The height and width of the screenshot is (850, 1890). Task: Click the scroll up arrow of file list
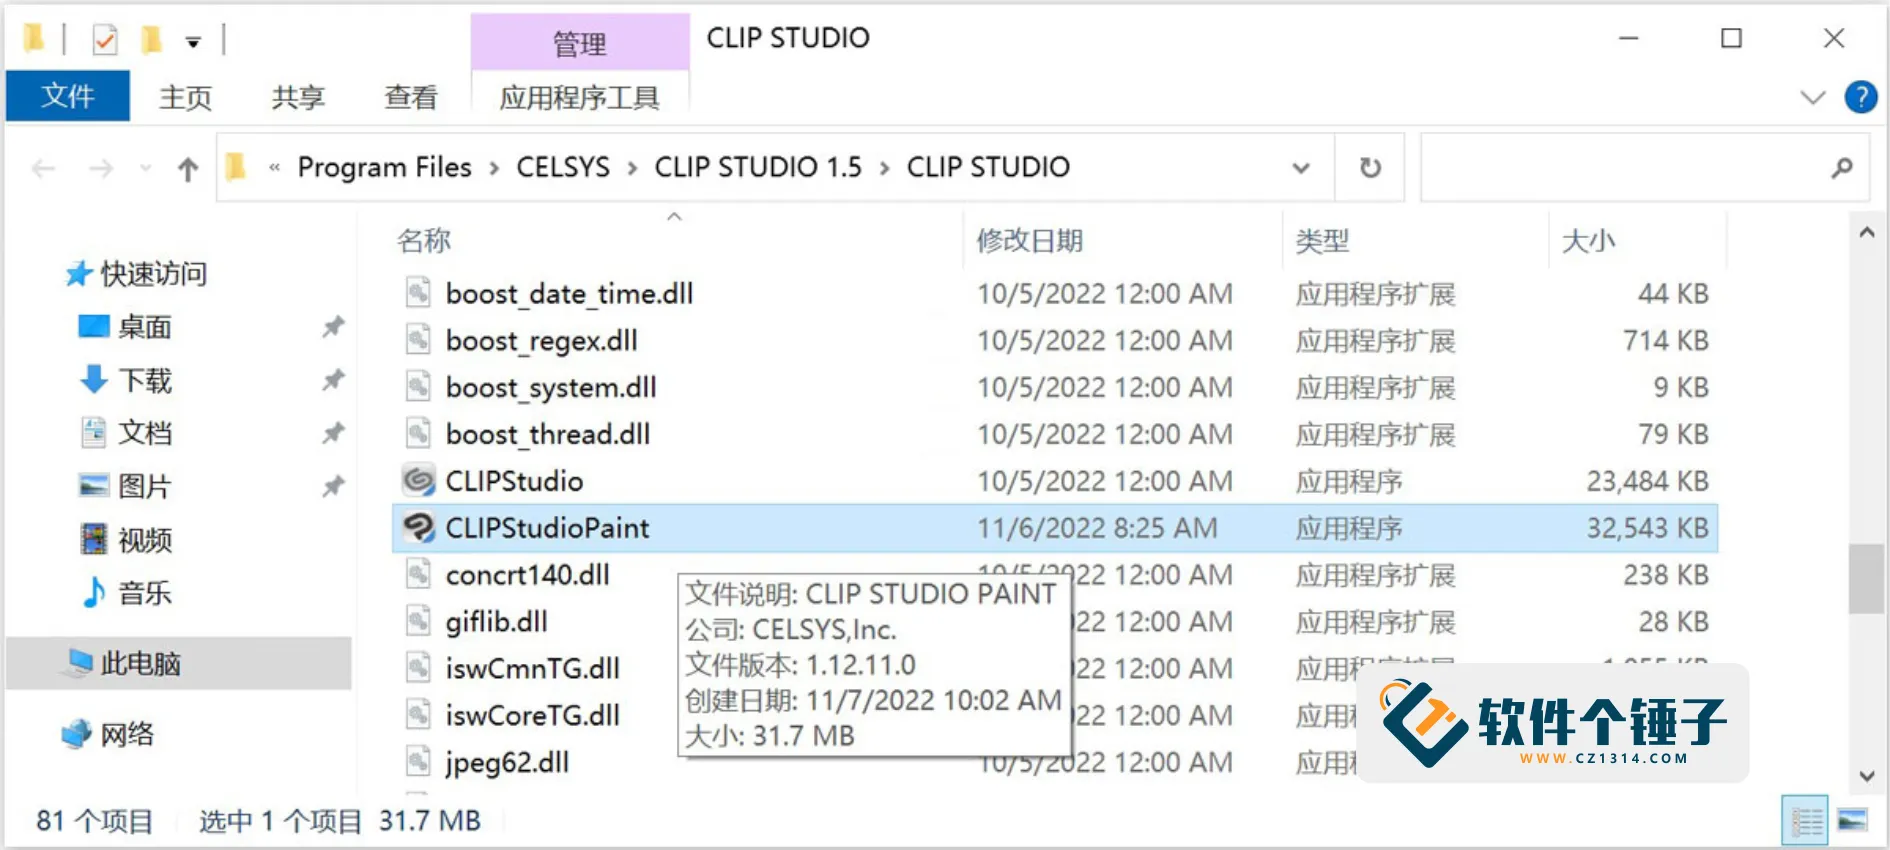1866,233
